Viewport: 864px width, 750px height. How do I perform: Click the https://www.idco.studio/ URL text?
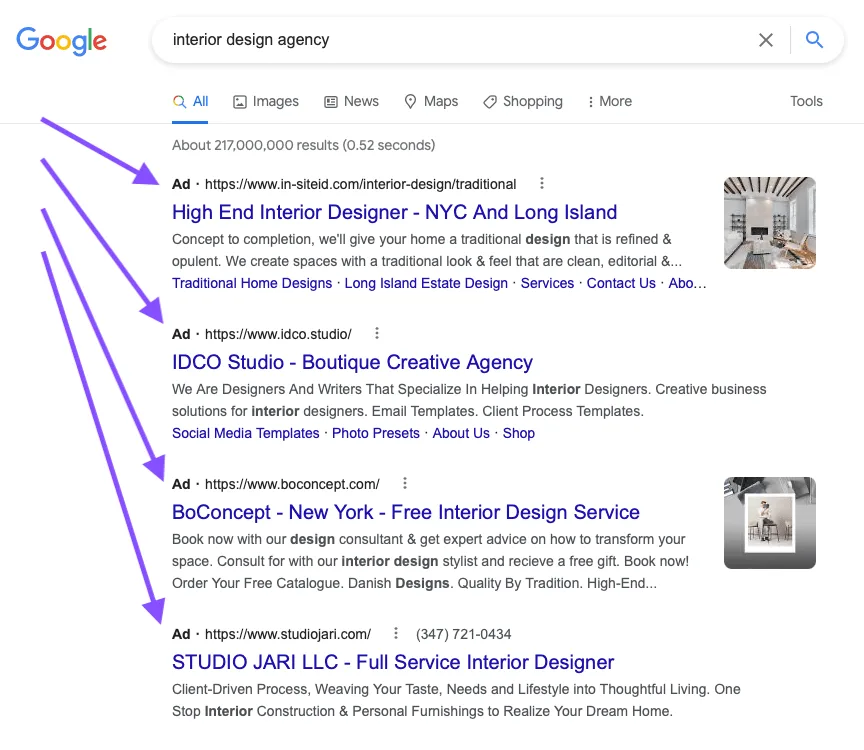point(278,334)
